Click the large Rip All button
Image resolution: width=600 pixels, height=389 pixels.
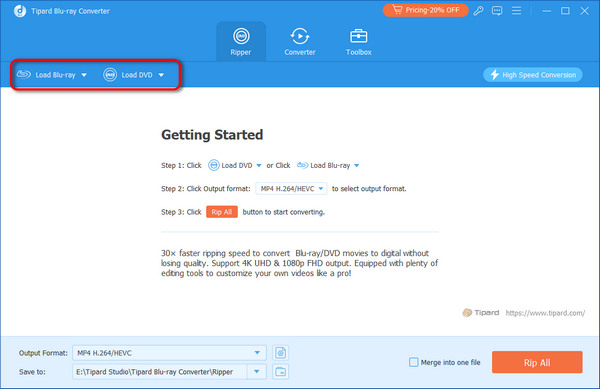(537, 362)
